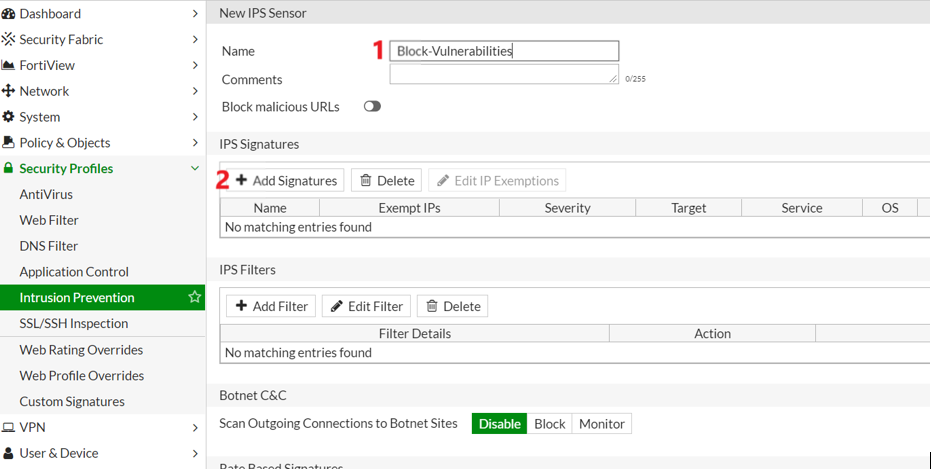932x469 pixels.
Task: Click the FortiView chart icon
Action: click(9, 66)
